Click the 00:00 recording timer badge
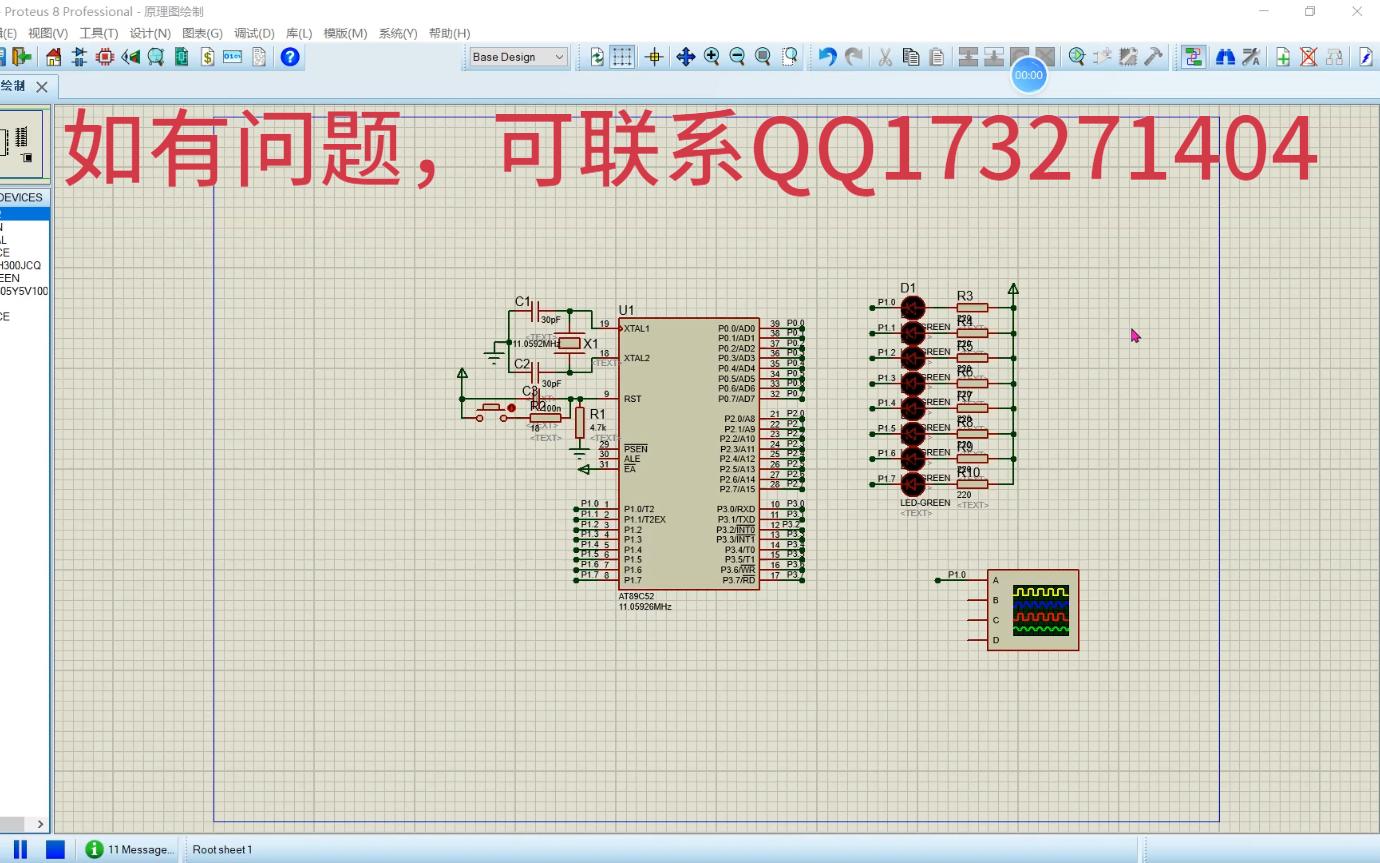This screenshot has width=1380, height=863. [1028, 75]
